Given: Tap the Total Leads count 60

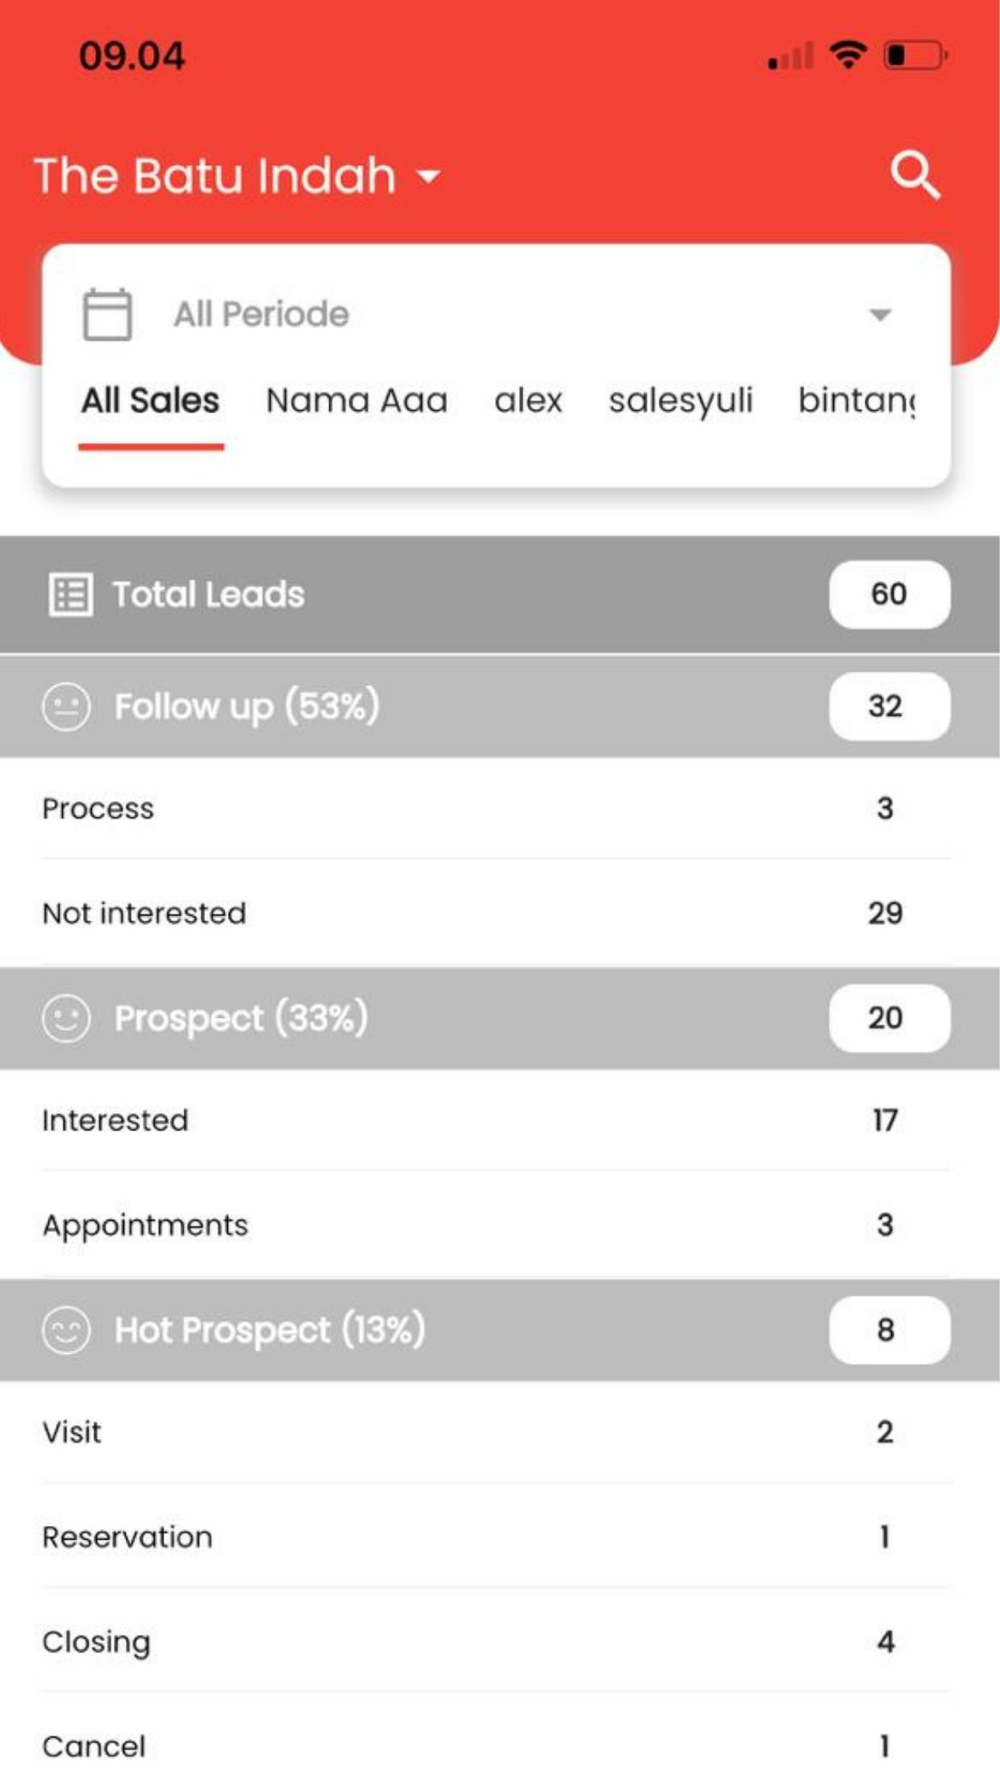Looking at the screenshot, I should pos(889,594).
